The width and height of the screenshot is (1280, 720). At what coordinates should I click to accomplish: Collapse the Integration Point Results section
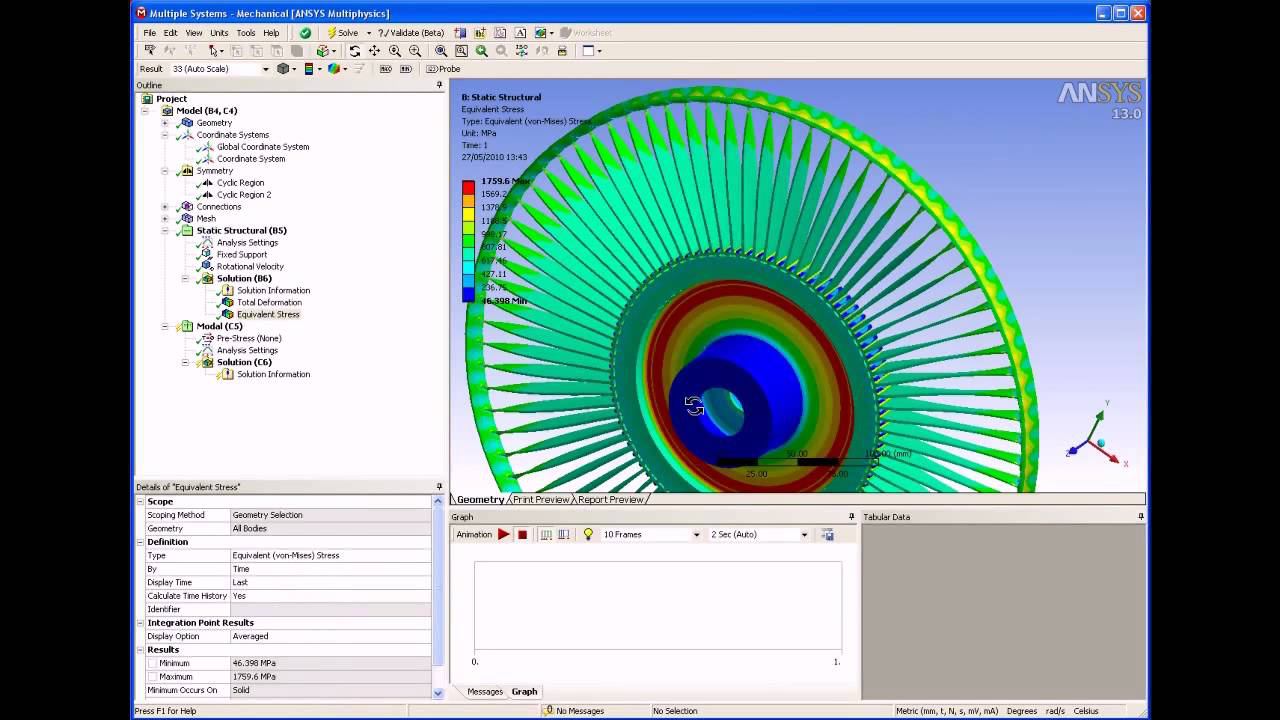click(x=140, y=623)
